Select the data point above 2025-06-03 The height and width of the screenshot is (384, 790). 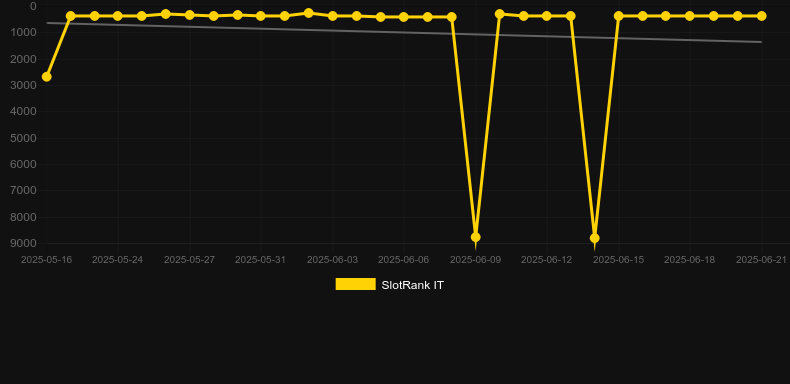(333, 16)
